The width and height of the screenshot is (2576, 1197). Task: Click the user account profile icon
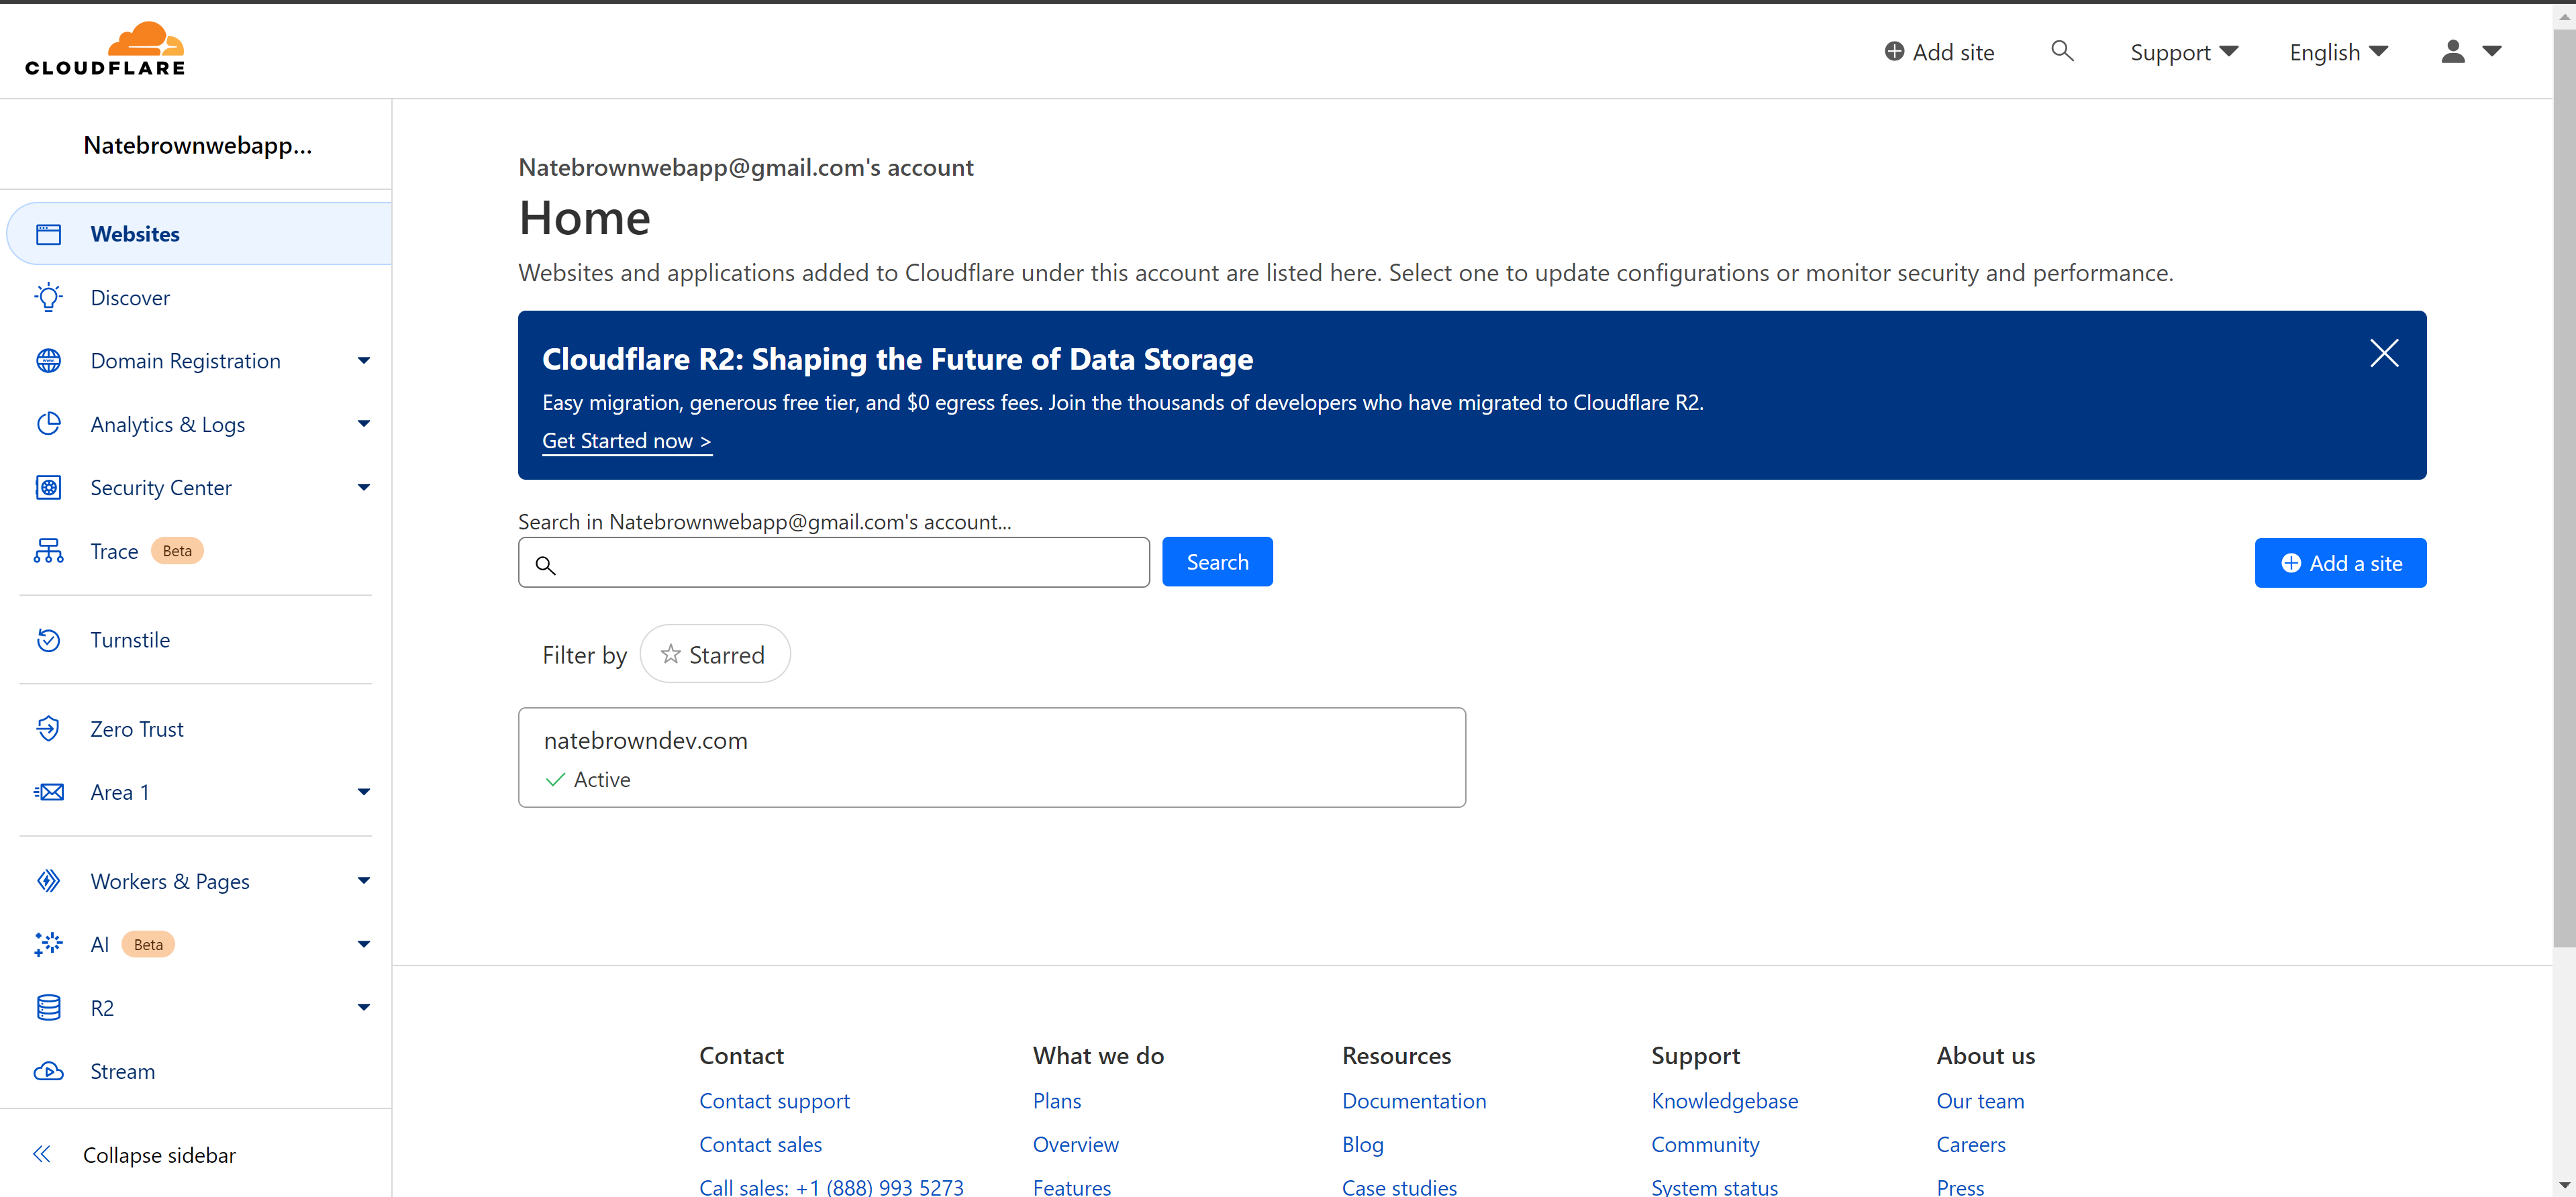(2451, 51)
